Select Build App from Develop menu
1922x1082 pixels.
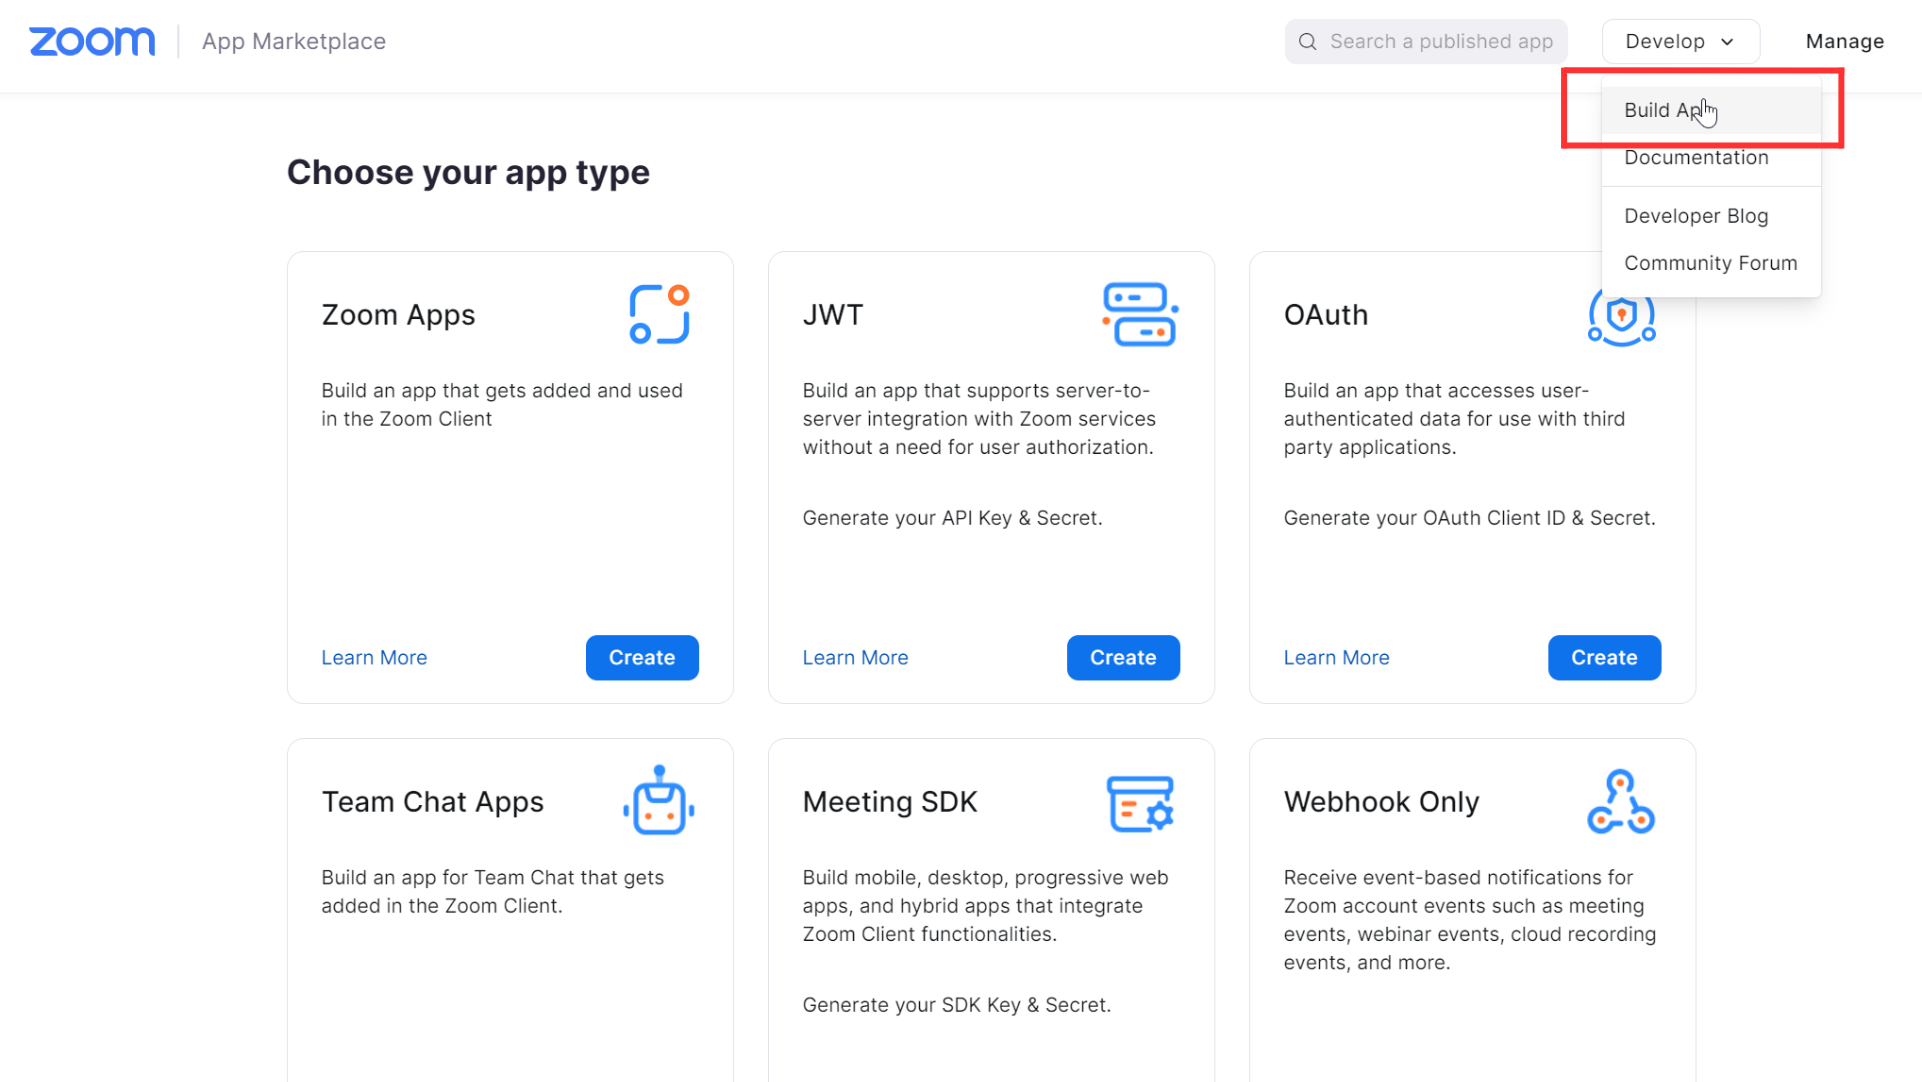point(1710,110)
